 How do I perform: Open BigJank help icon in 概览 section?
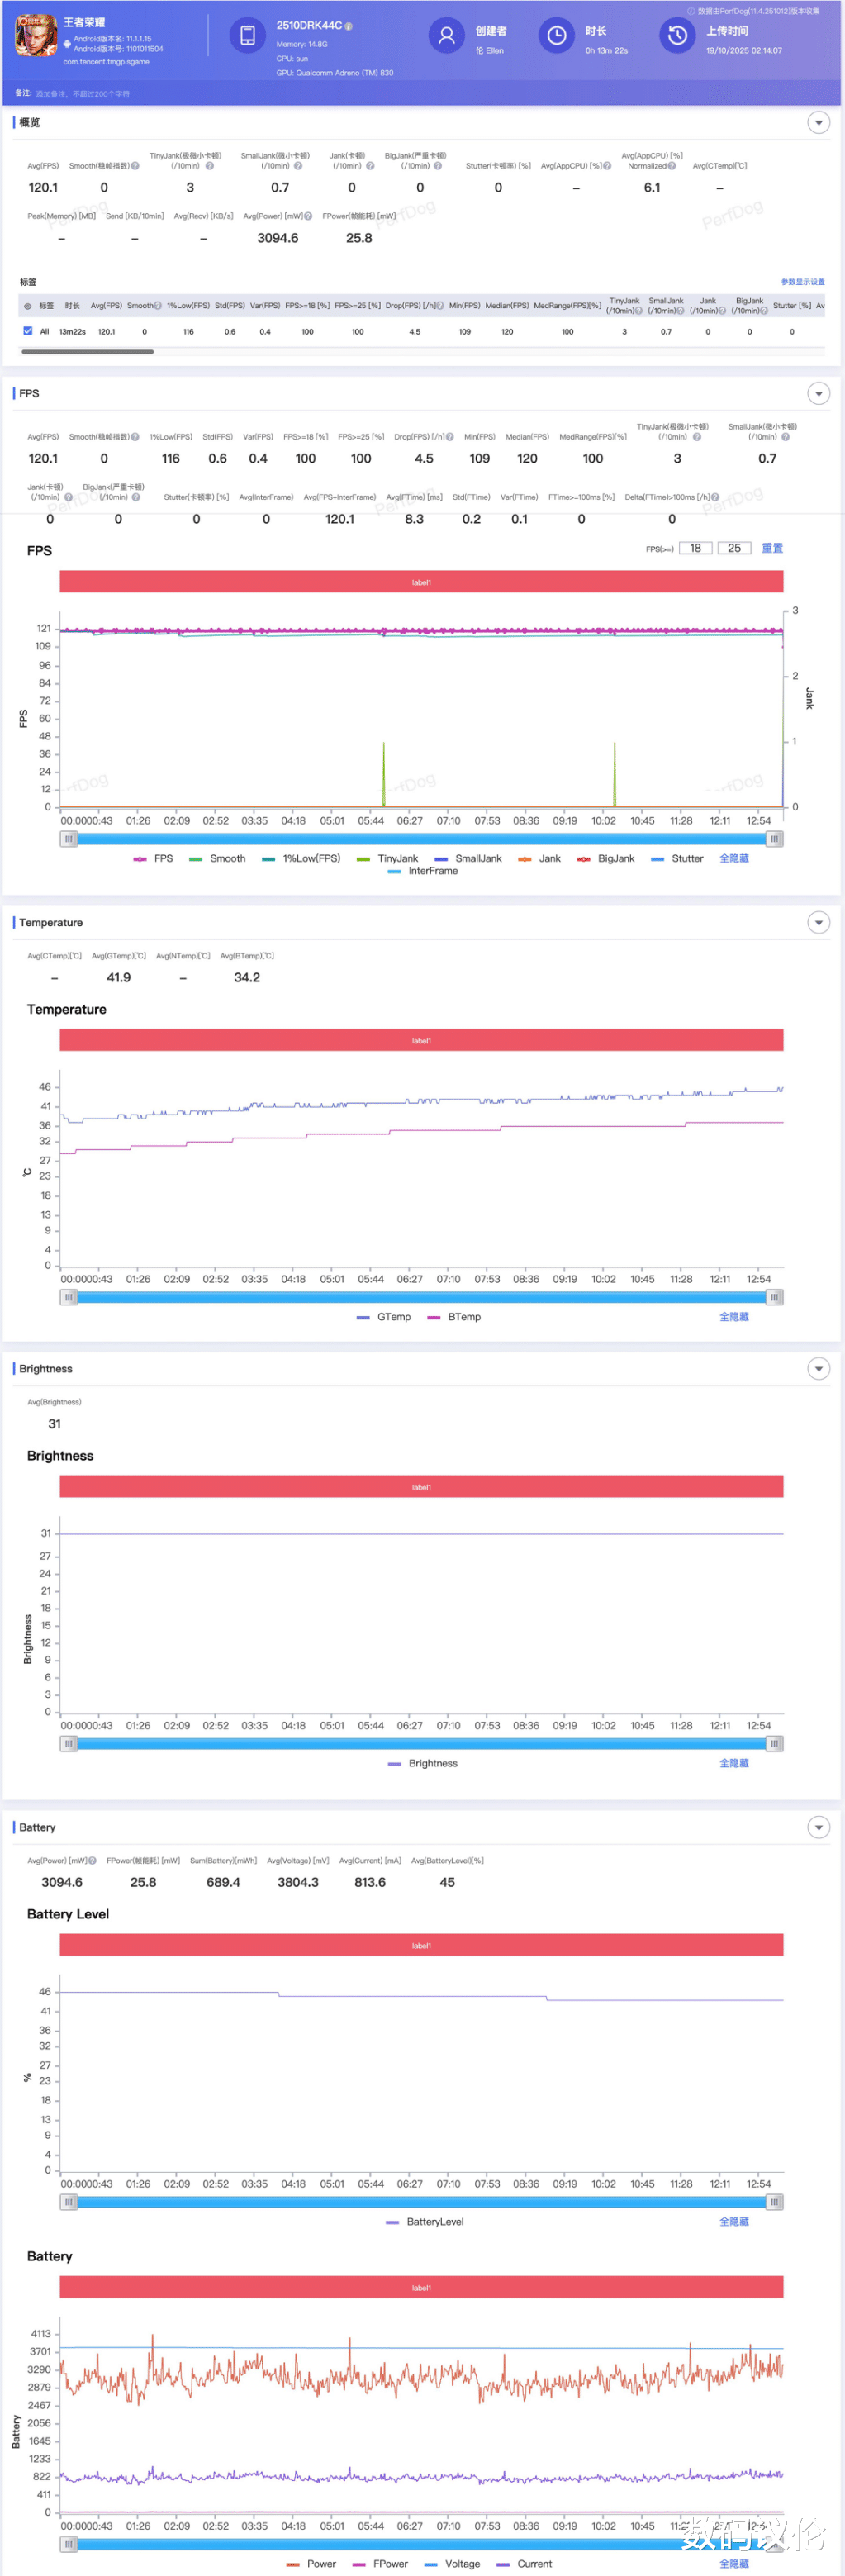click(439, 166)
